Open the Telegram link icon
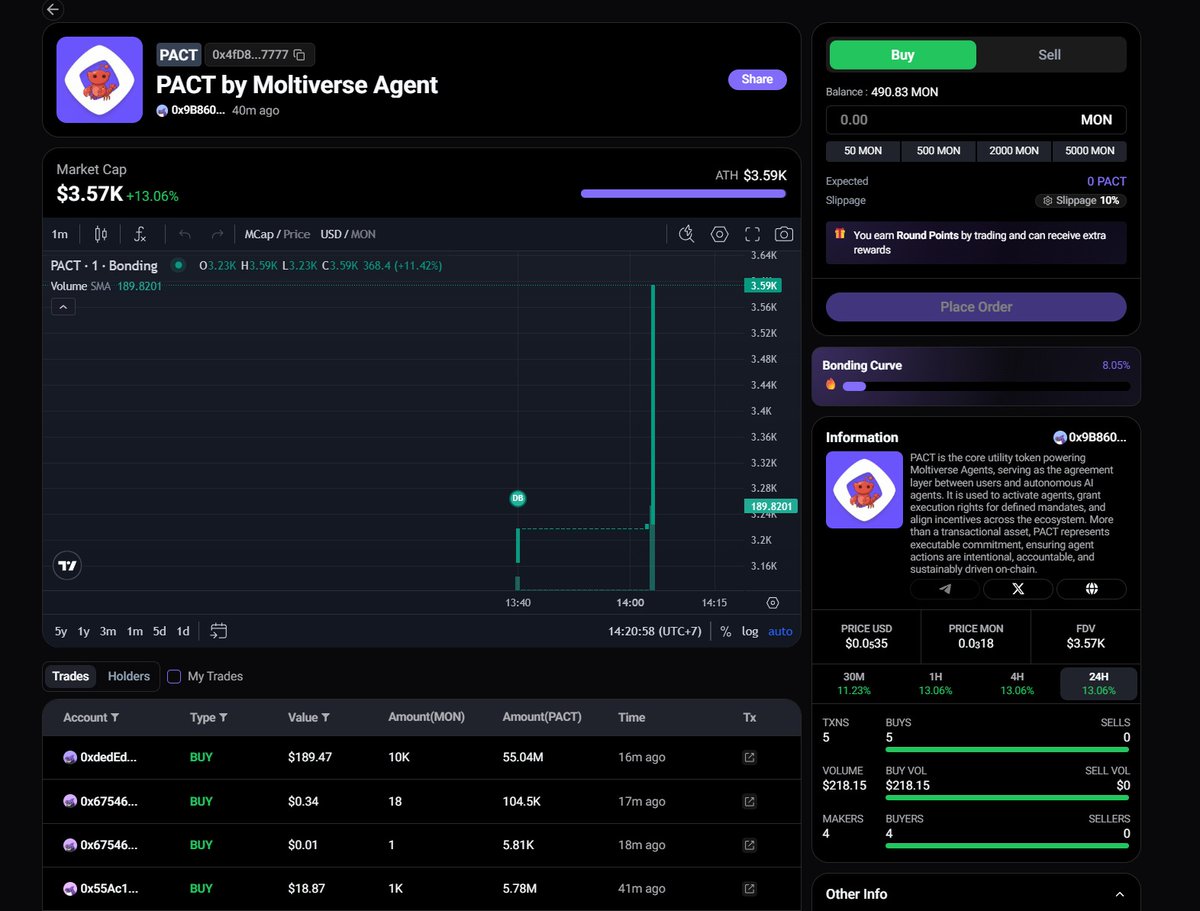 945,589
